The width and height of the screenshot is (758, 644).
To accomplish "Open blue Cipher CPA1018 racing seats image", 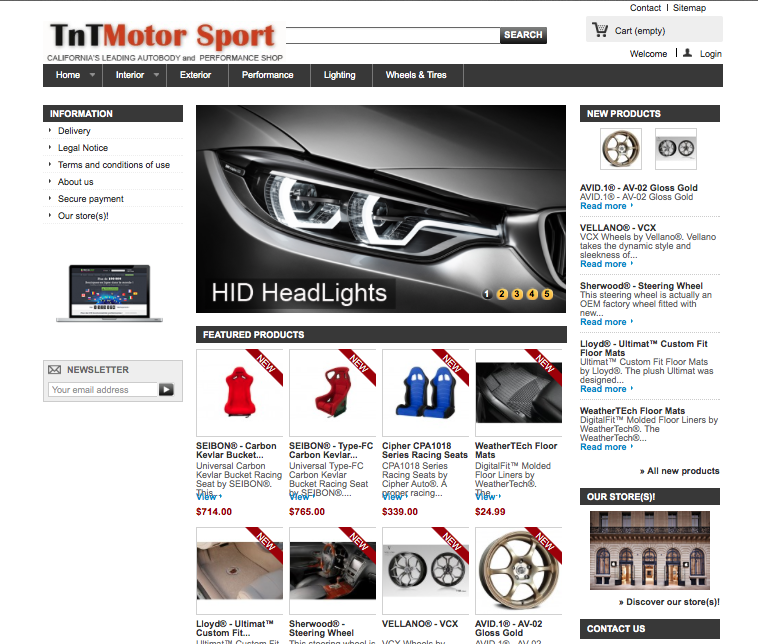I will point(425,393).
